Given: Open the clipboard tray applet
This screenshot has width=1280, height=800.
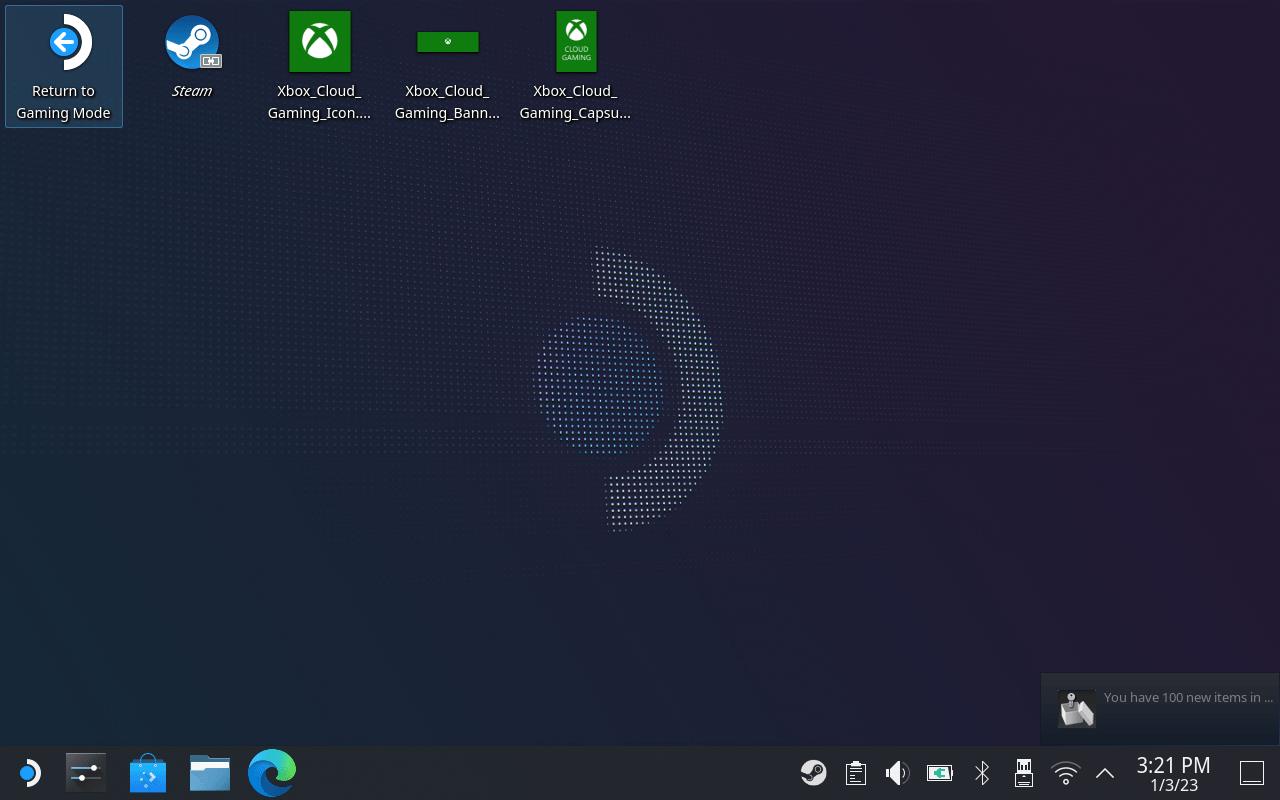Looking at the screenshot, I should 855,773.
